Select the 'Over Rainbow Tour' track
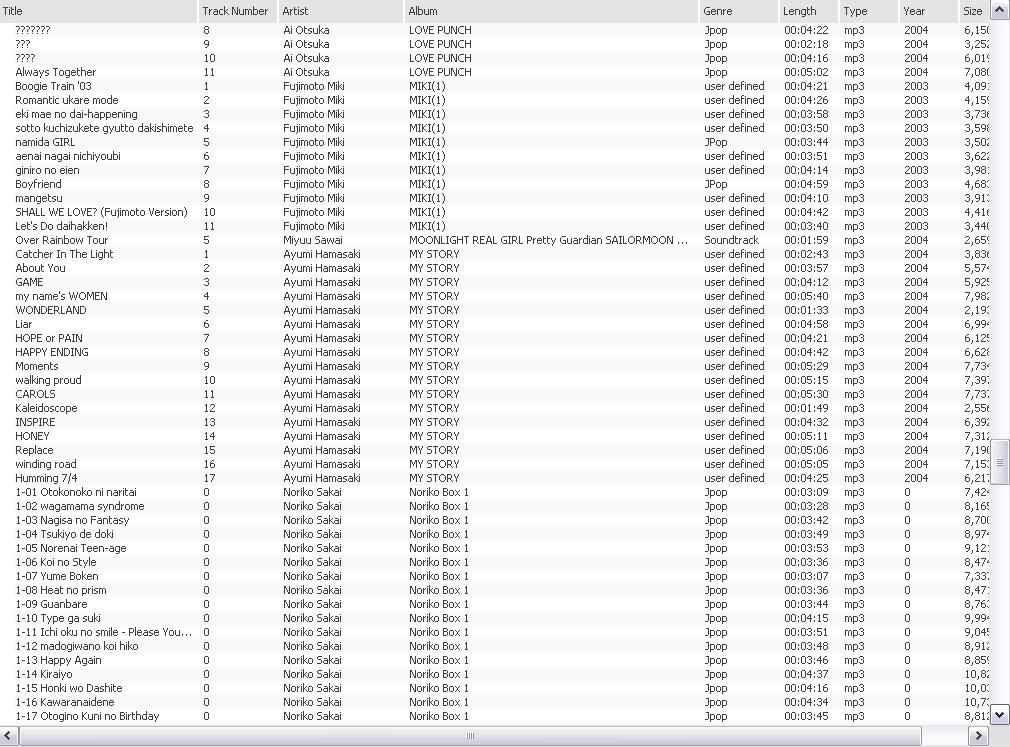The width and height of the screenshot is (1010, 747). coord(495,240)
